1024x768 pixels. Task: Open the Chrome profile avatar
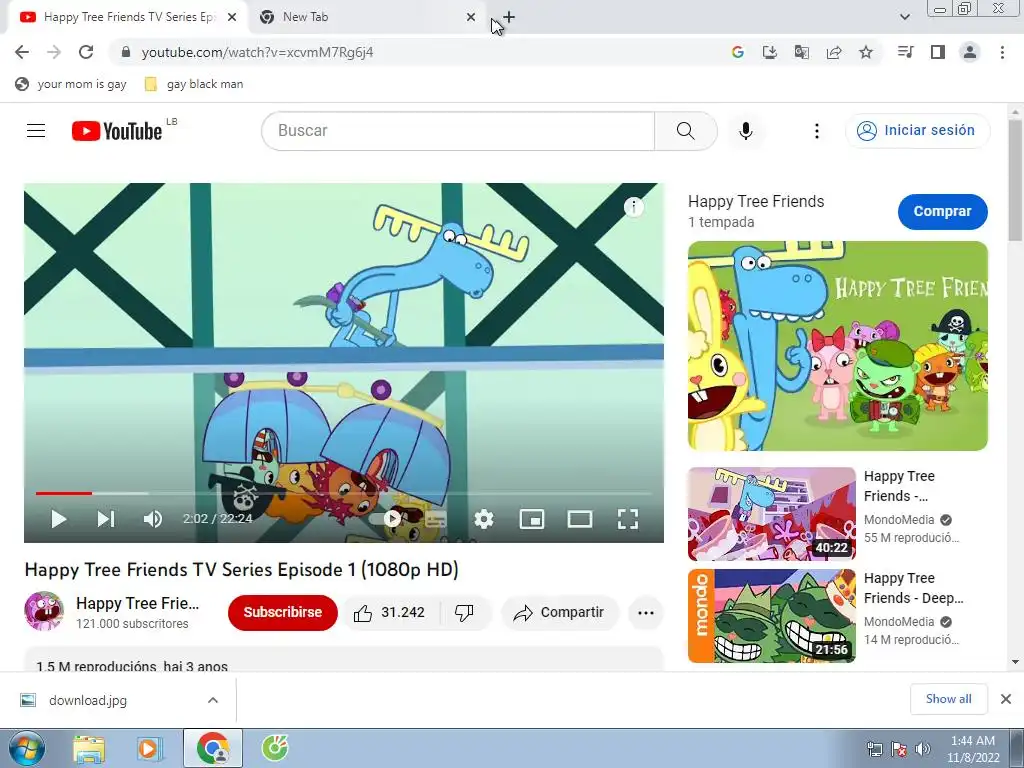point(970,52)
